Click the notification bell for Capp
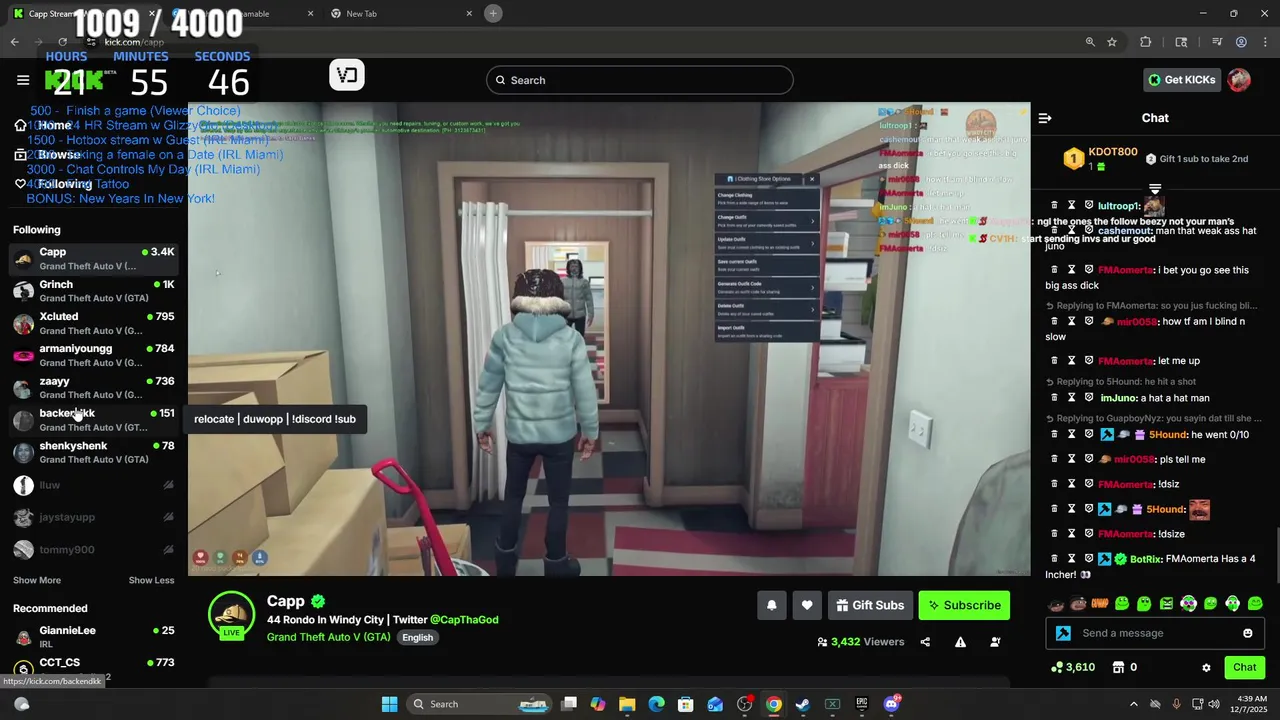1280x720 pixels. [771, 605]
